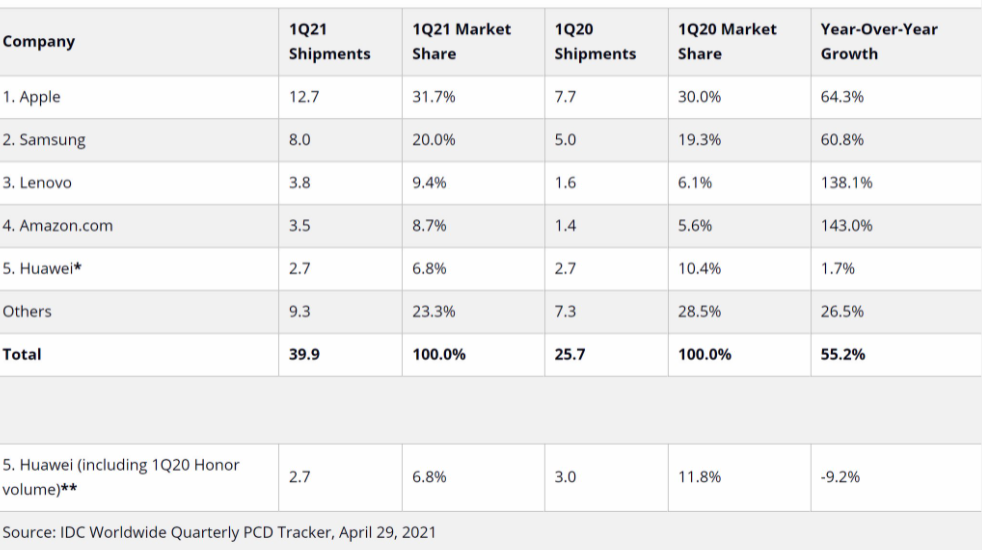The height and width of the screenshot is (550, 982).
Task: Click the 1Q21 Market Share header
Action: (461, 42)
